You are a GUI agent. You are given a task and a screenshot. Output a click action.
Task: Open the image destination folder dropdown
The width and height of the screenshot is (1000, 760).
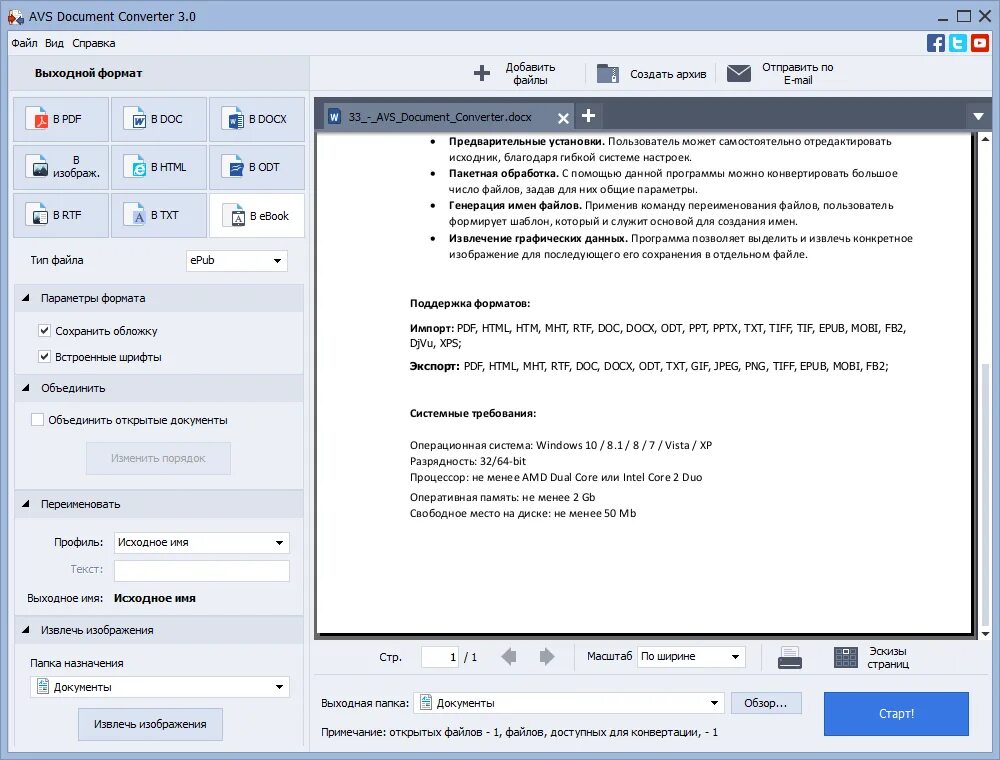pyautogui.click(x=159, y=687)
